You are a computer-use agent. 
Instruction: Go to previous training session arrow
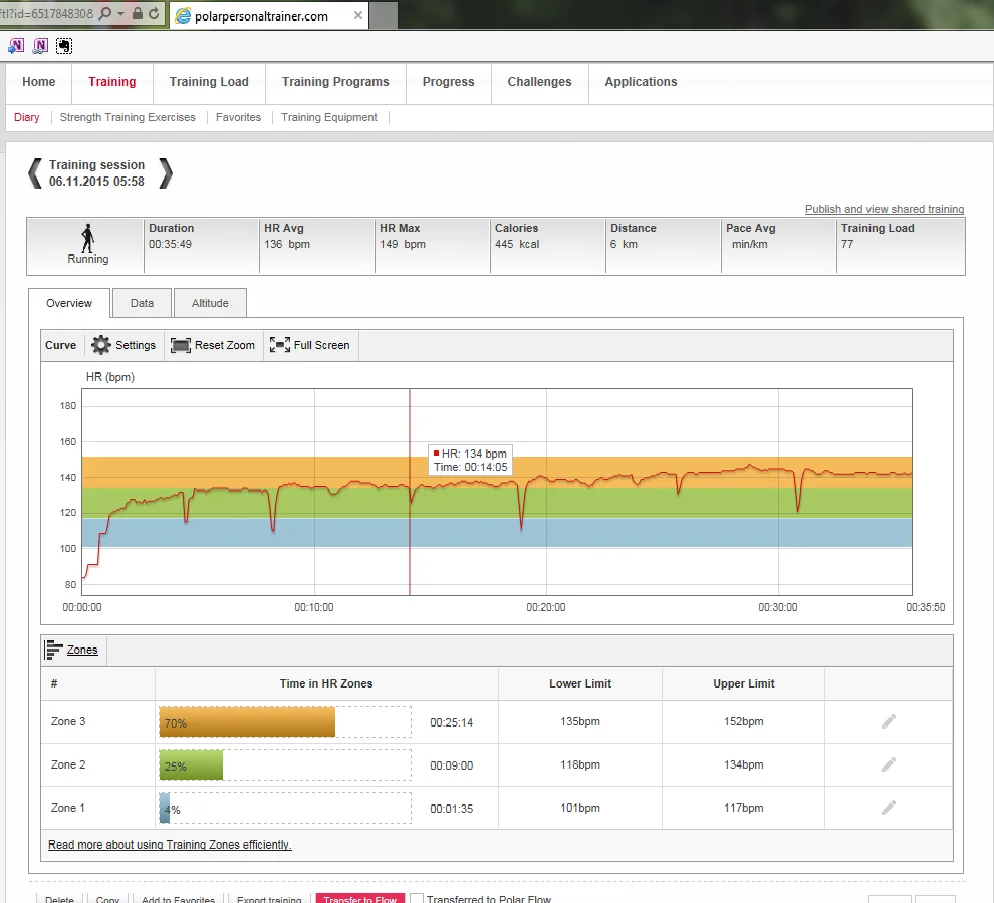(35, 173)
